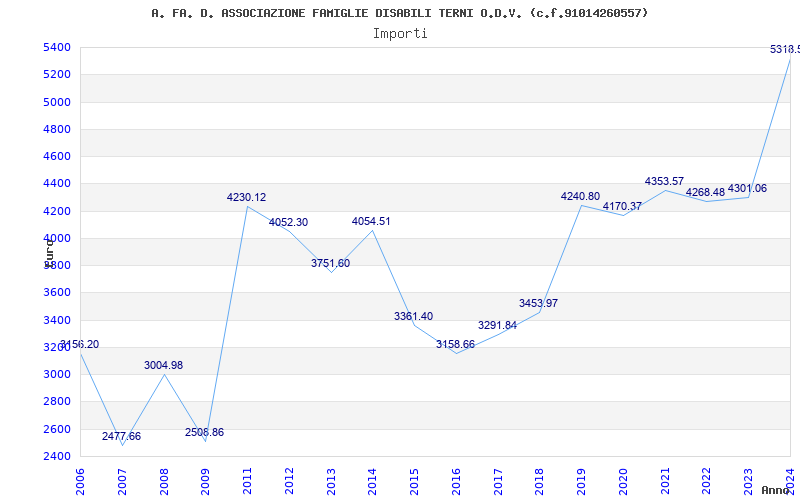Click the x-axis year label 2021
800x500 pixels.
tap(665, 482)
